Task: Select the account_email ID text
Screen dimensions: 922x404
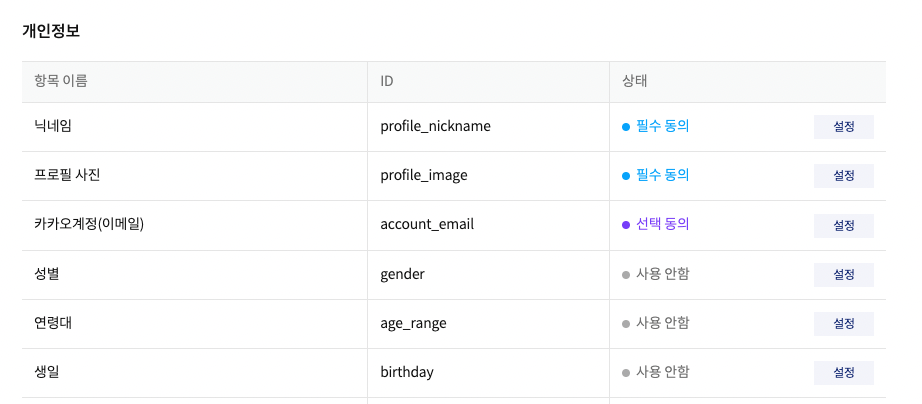Action: [x=427, y=225]
